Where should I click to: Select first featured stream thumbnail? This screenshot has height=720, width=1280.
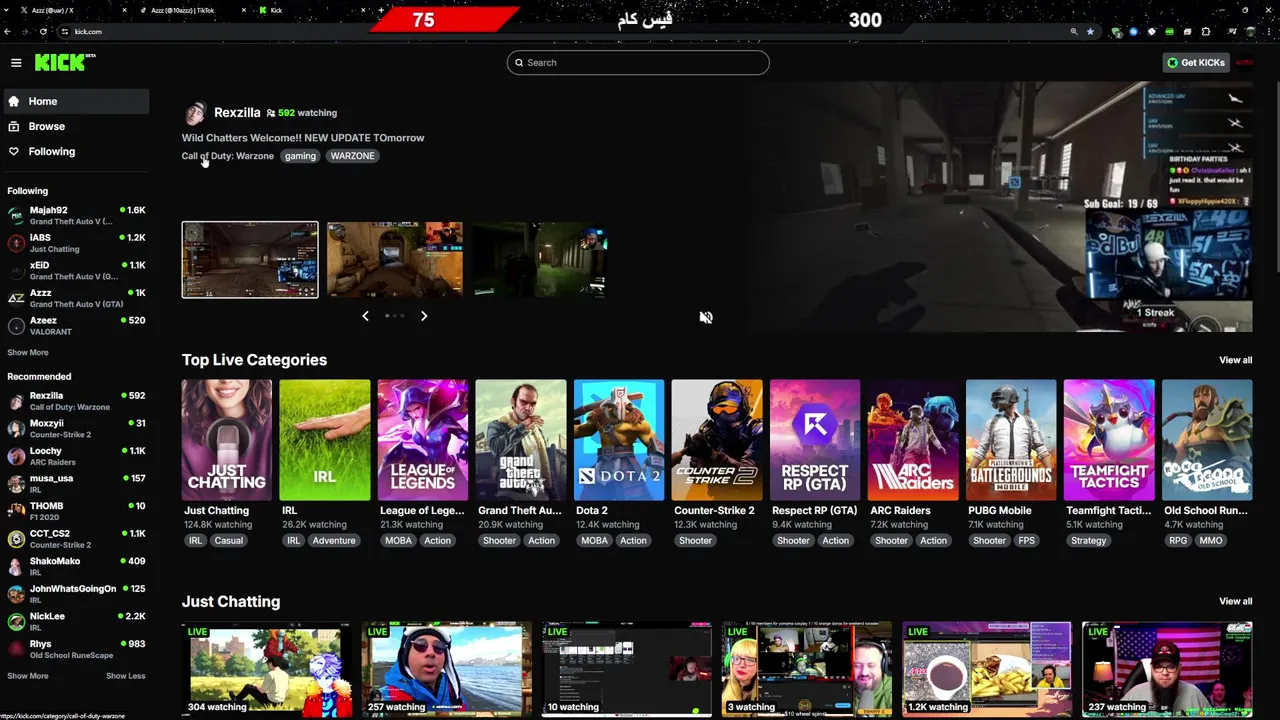pos(250,260)
